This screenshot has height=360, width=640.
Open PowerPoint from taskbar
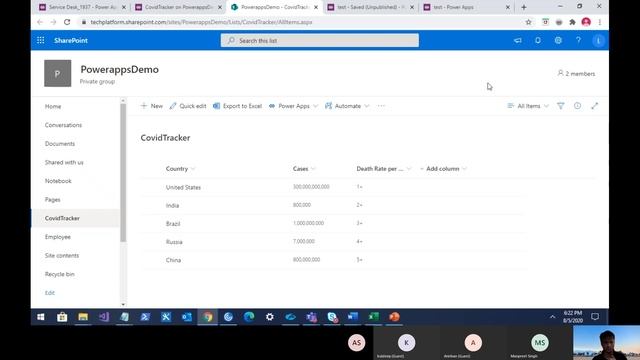tap(394, 317)
